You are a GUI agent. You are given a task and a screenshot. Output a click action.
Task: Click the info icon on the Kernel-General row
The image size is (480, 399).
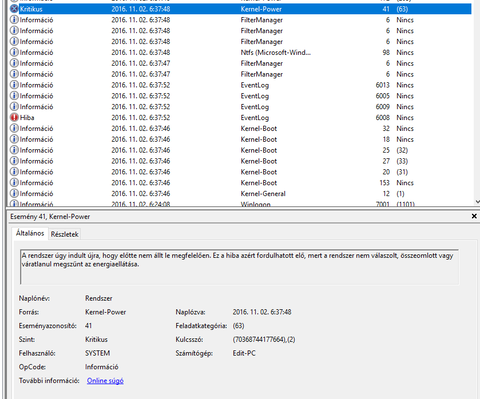[x=14, y=193]
